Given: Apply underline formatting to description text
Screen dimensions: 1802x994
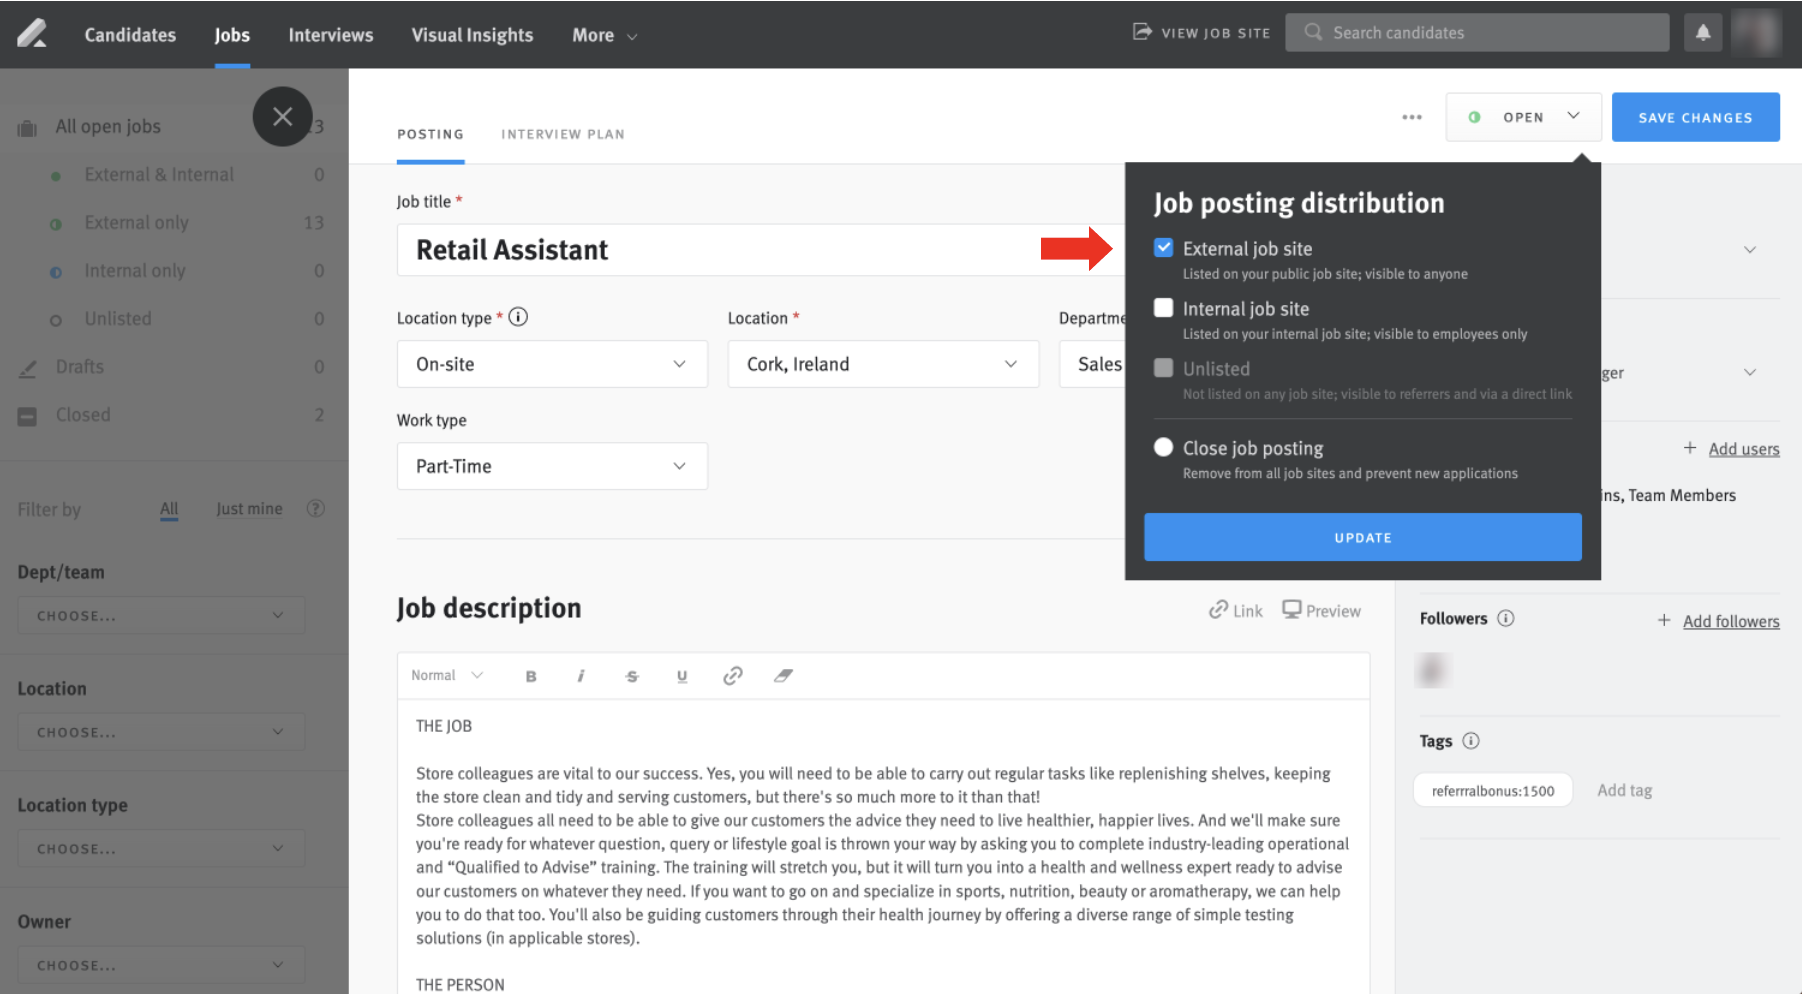Looking at the screenshot, I should [682, 675].
